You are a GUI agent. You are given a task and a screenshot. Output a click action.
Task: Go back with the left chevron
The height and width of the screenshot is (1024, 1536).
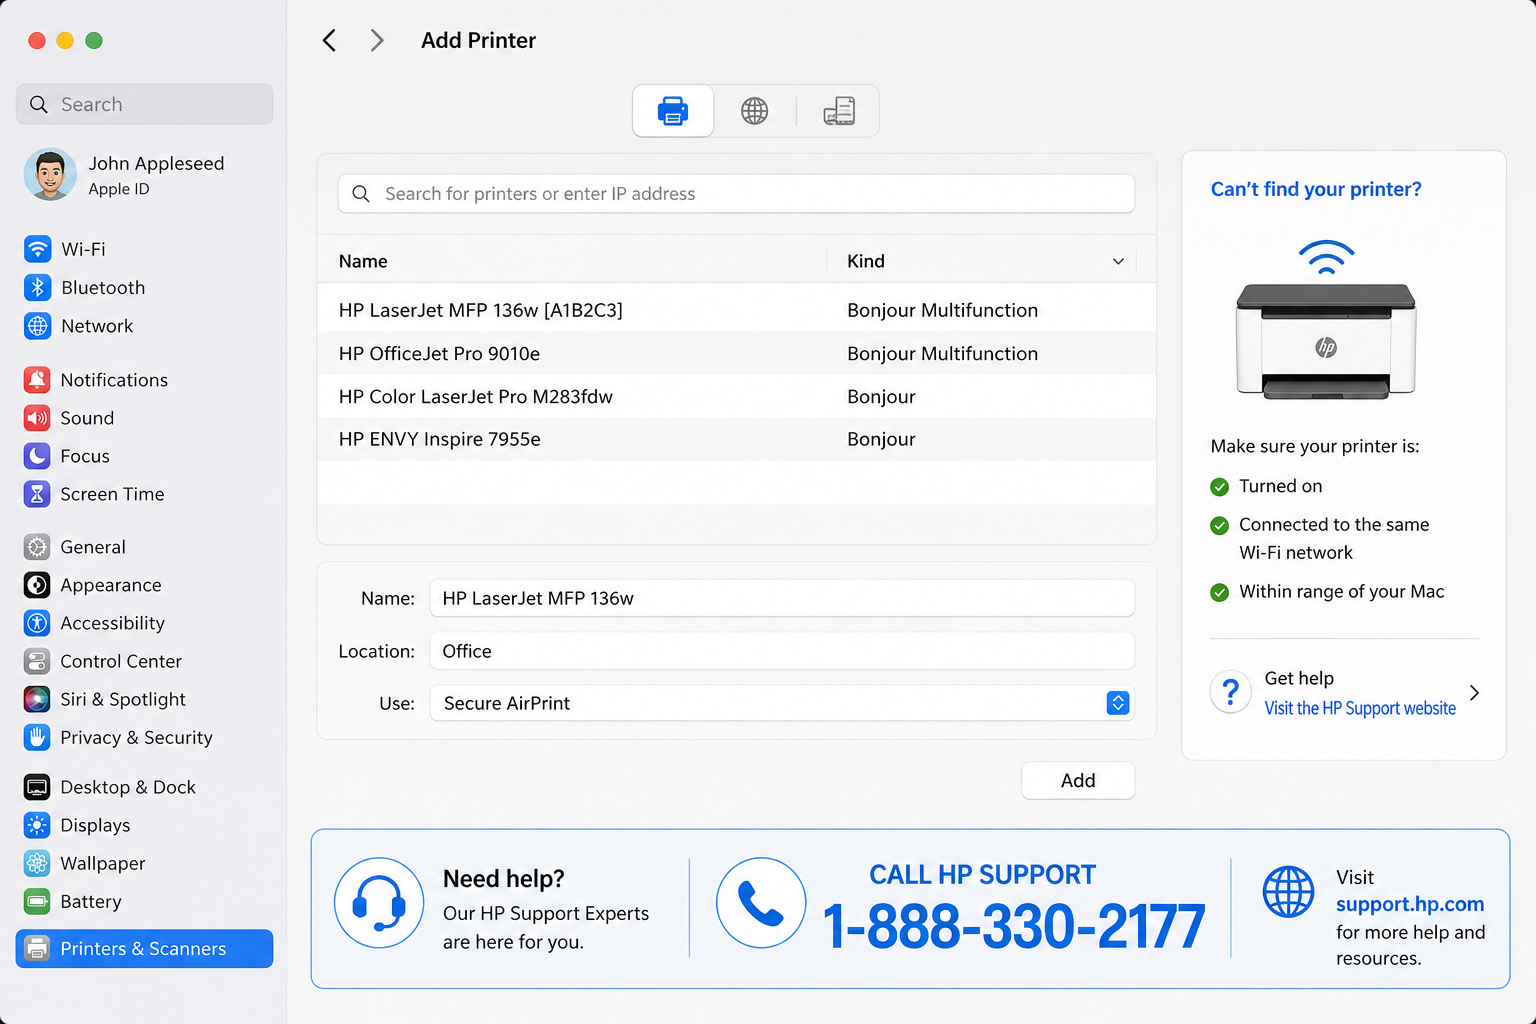click(x=329, y=40)
